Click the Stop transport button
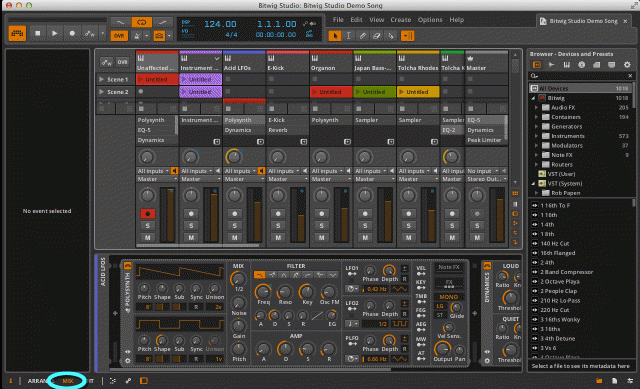 [x=38, y=34]
